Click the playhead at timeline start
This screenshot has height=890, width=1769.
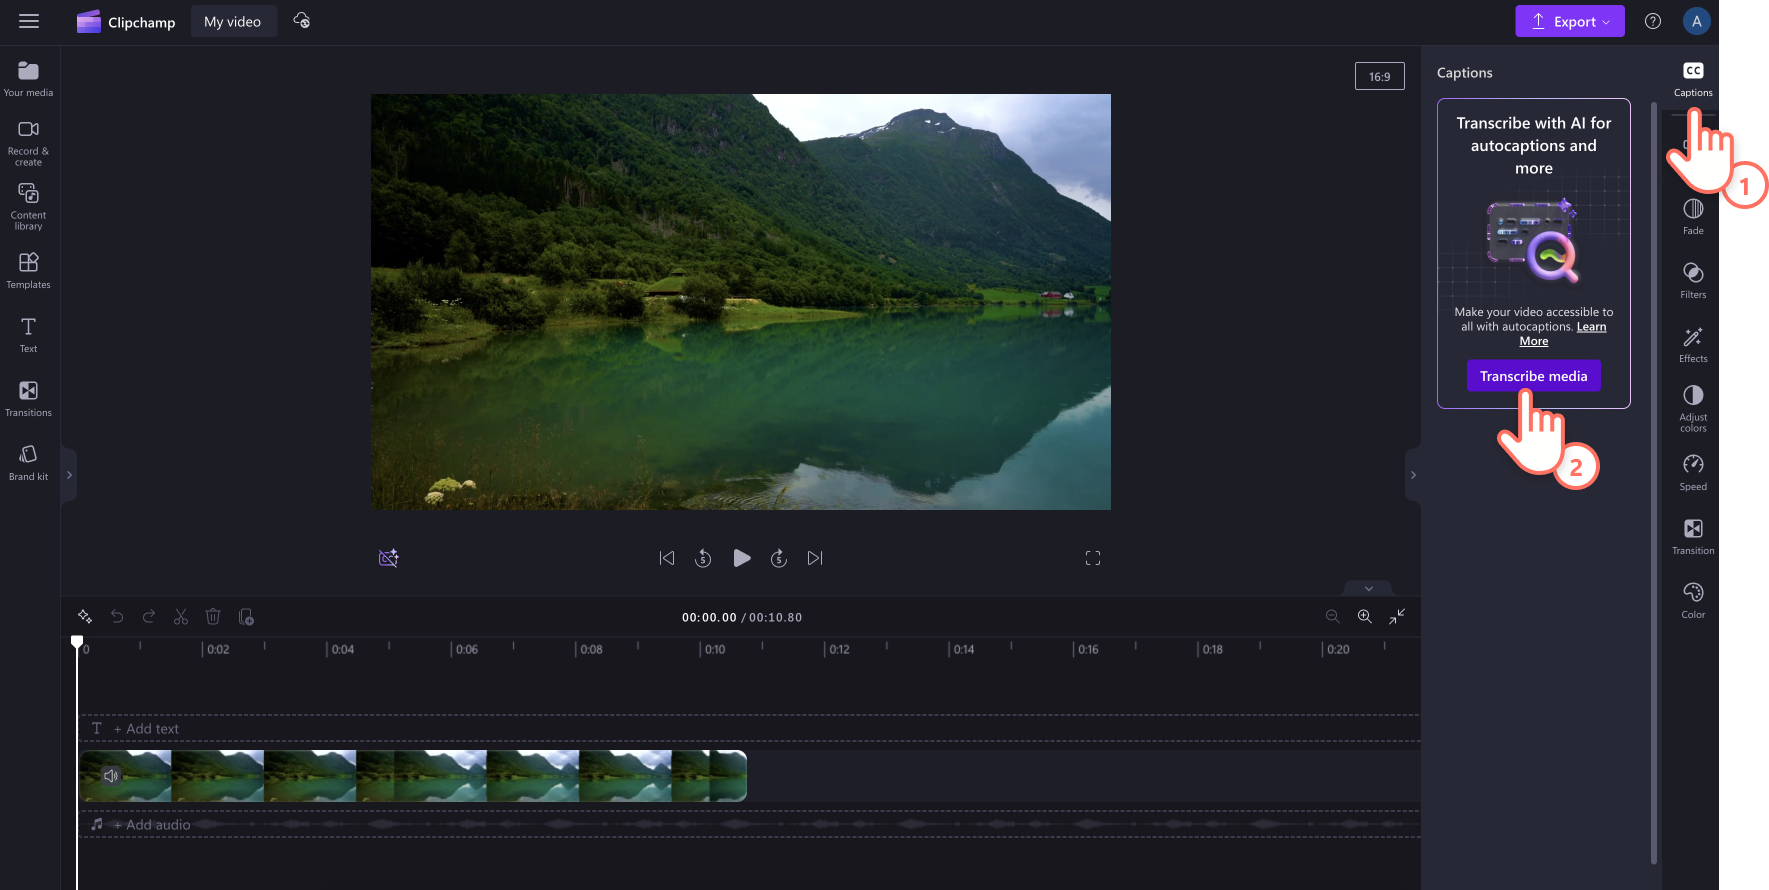pyautogui.click(x=77, y=642)
